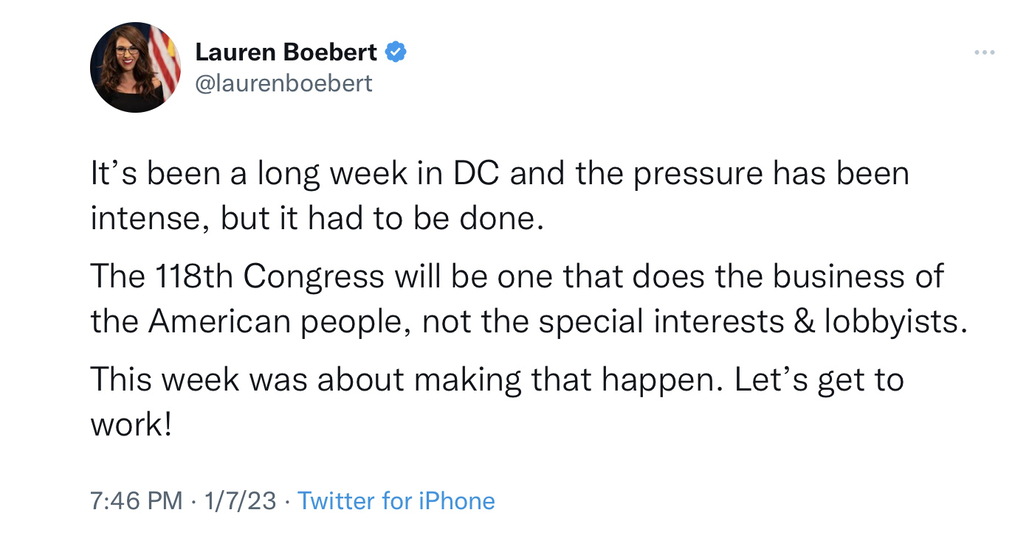Click the 7:46 PM timestamp
1015x535 pixels.
136,501
